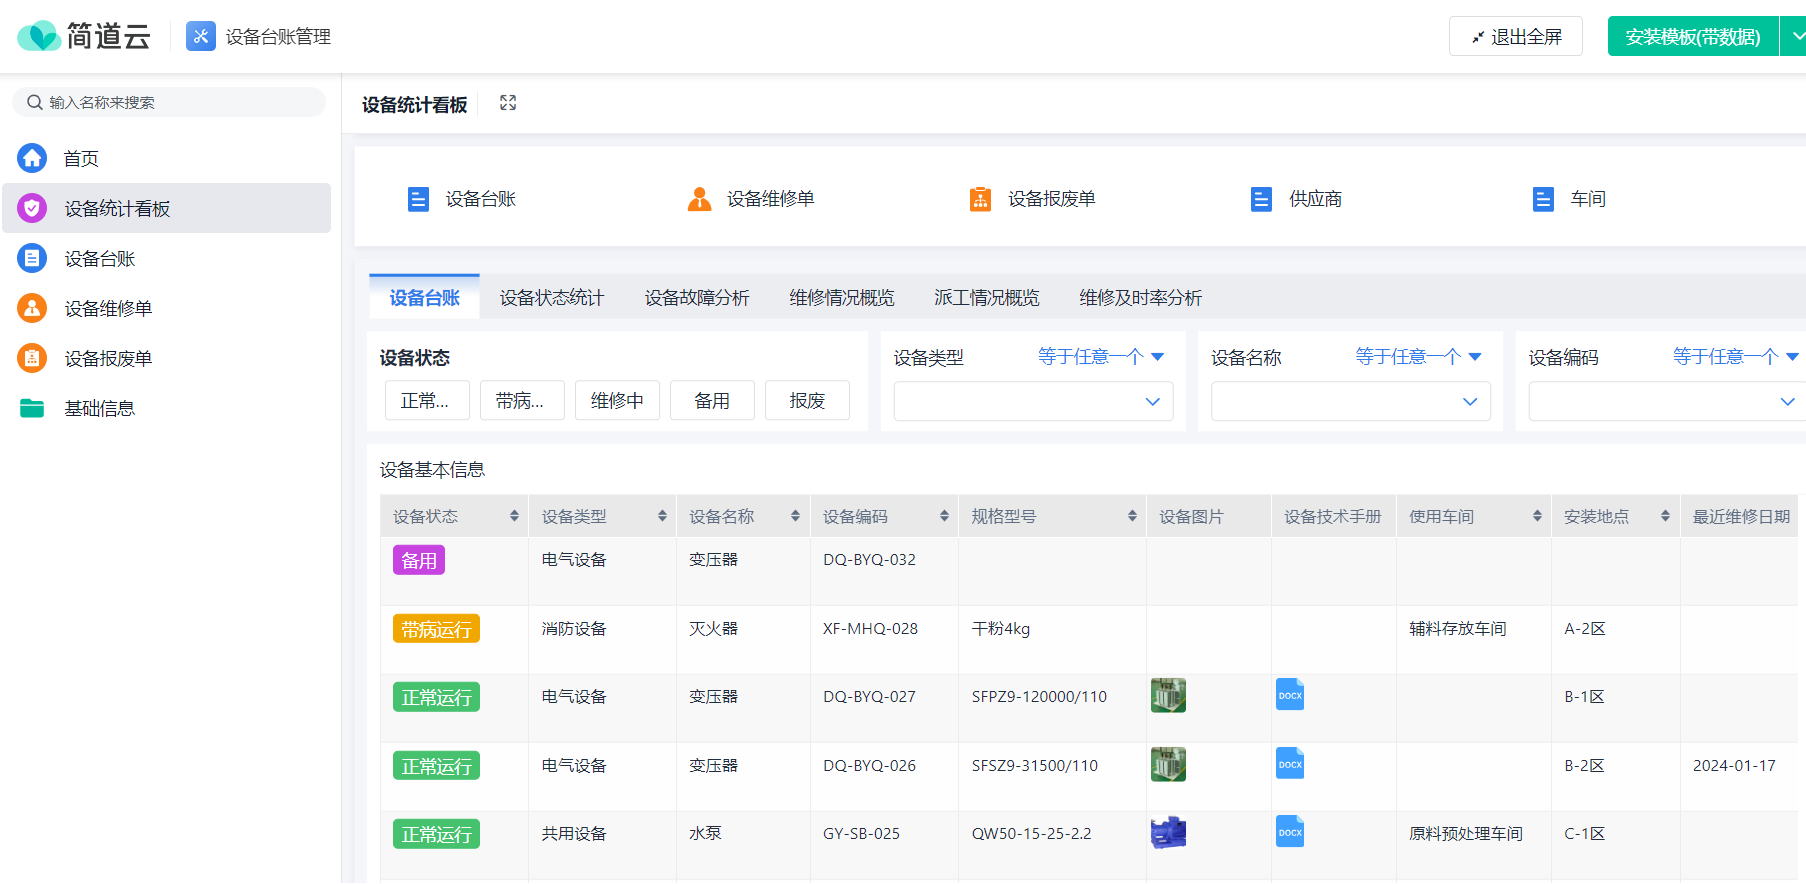
Task: Open the arrow next to 安装模板(带数据)
Action: pos(1794,36)
